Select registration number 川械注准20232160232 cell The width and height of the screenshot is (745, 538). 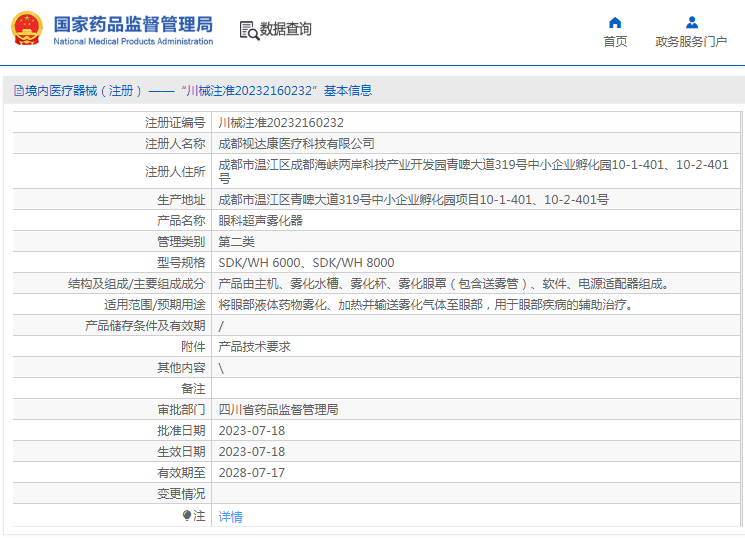tap(281, 123)
